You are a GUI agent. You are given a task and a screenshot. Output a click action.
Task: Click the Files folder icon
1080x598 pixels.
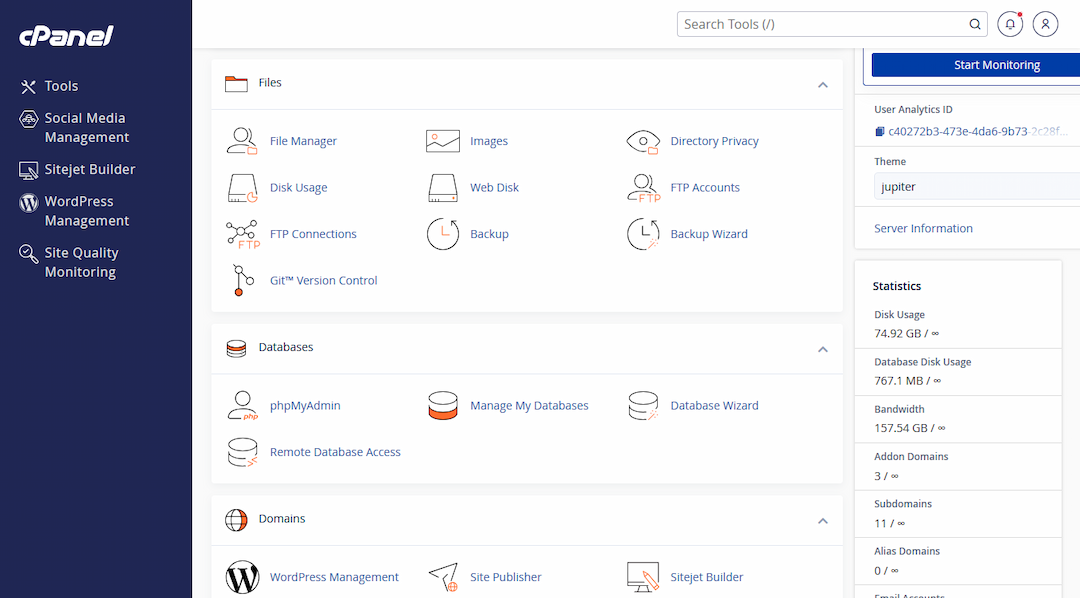[236, 83]
